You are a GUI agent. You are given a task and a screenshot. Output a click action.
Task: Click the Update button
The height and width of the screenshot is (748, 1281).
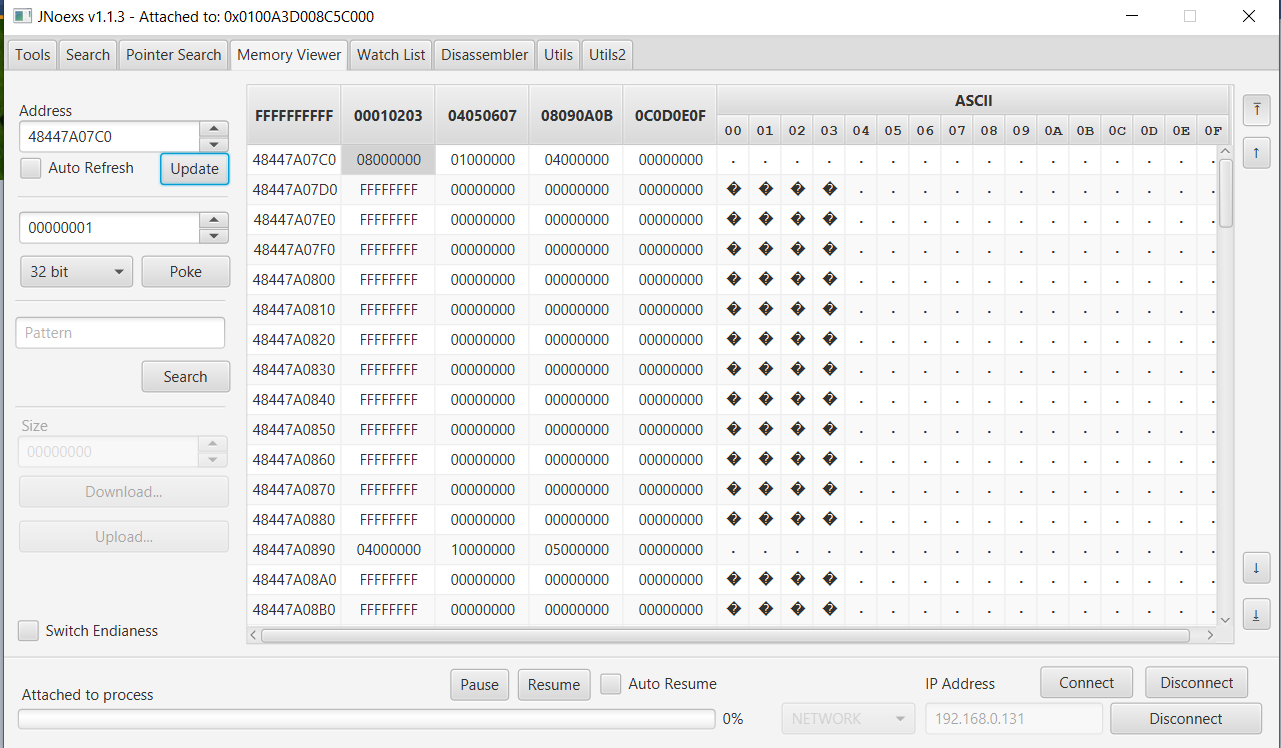(x=194, y=169)
